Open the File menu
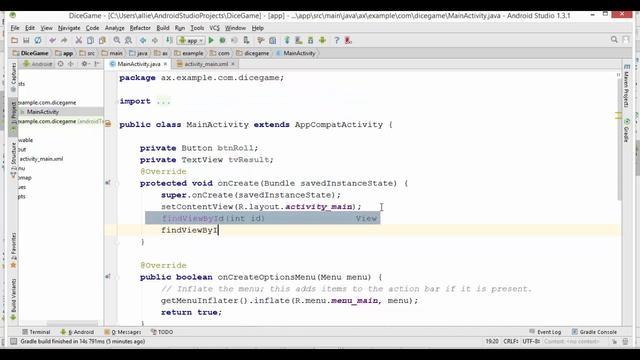Image resolution: width=640 pixels, height=360 pixels. point(15,28)
